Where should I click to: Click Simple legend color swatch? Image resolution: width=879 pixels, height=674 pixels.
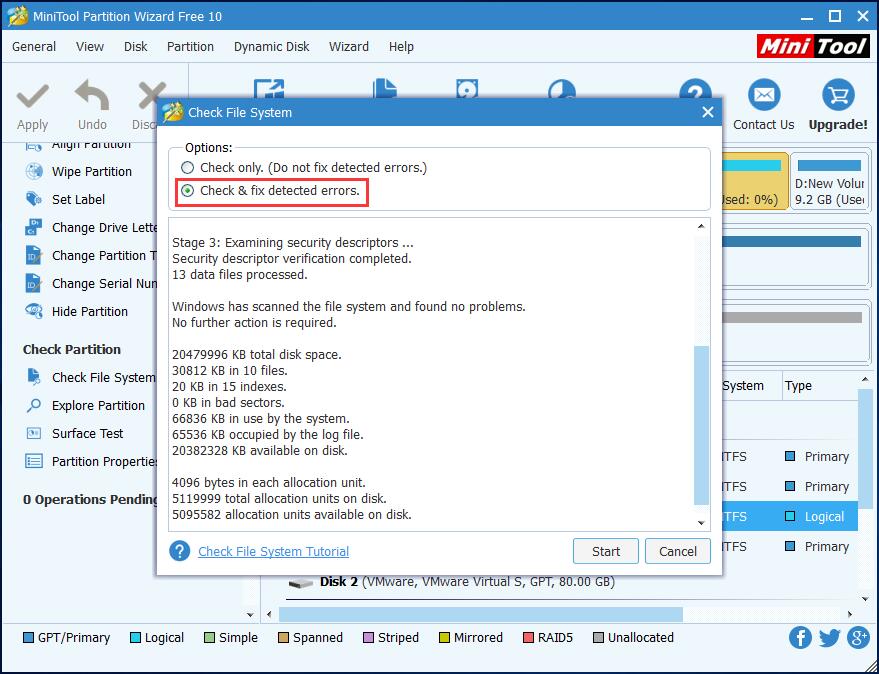click(210, 638)
